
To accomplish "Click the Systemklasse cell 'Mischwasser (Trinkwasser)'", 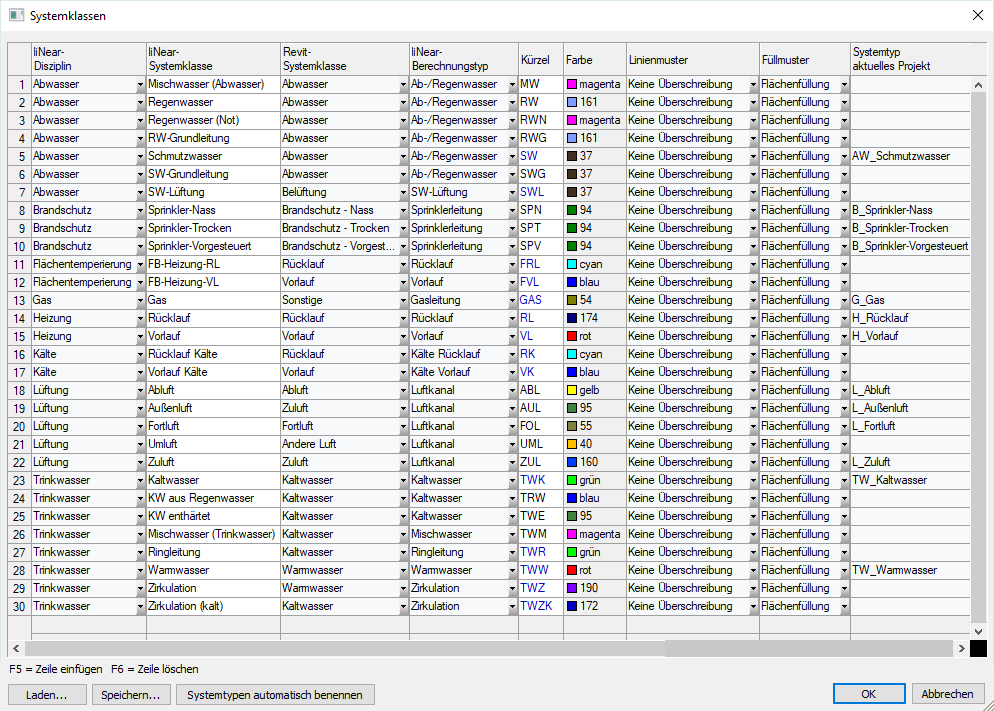I will (x=213, y=534).
